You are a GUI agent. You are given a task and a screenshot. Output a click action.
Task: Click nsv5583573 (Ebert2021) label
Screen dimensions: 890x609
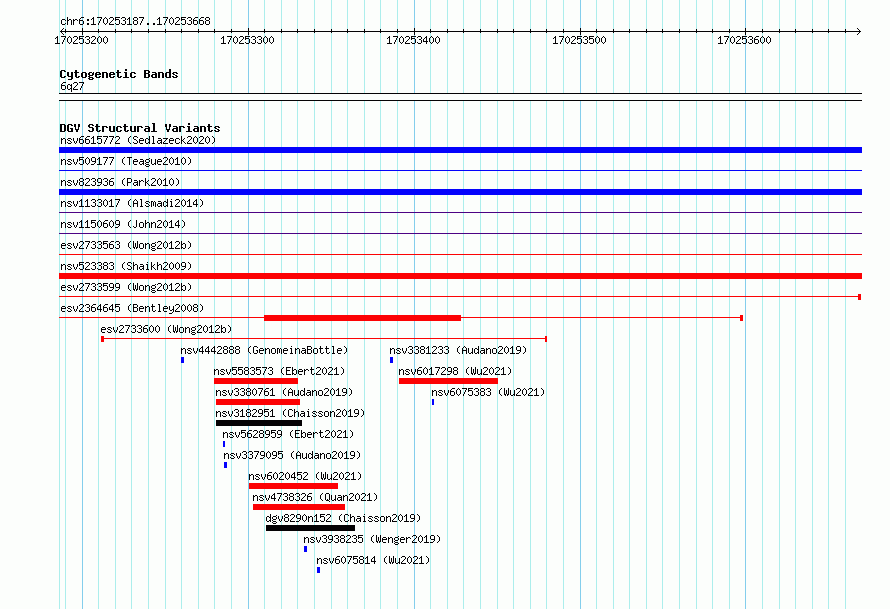279,371
